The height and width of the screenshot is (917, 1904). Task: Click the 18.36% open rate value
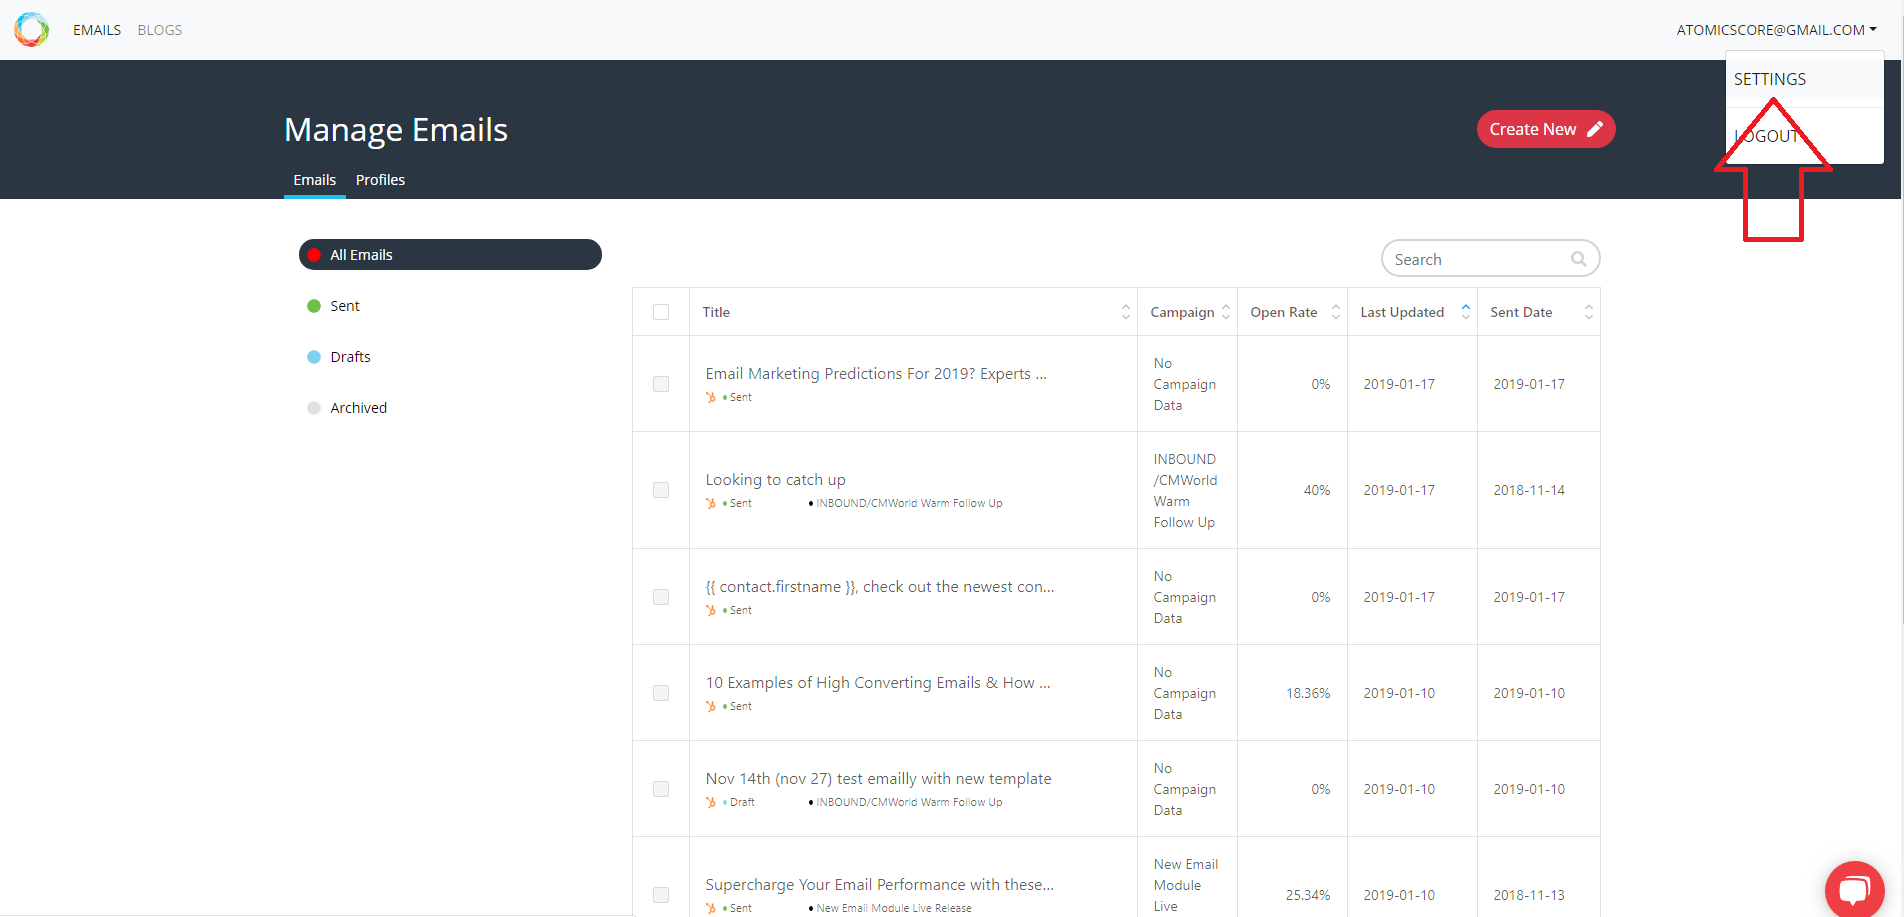pyautogui.click(x=1308, y=693)
